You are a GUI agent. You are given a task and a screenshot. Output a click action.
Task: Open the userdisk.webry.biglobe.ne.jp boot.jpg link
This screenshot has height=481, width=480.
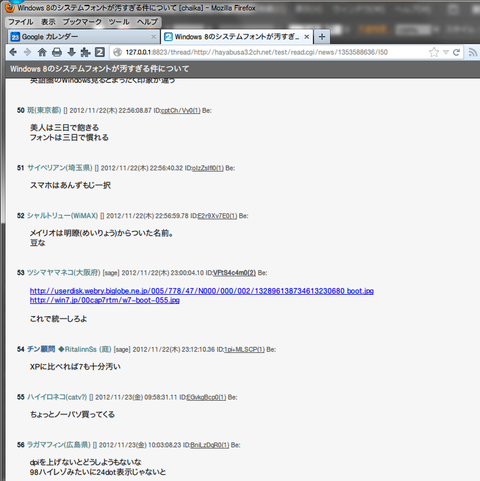coord(202,291)
